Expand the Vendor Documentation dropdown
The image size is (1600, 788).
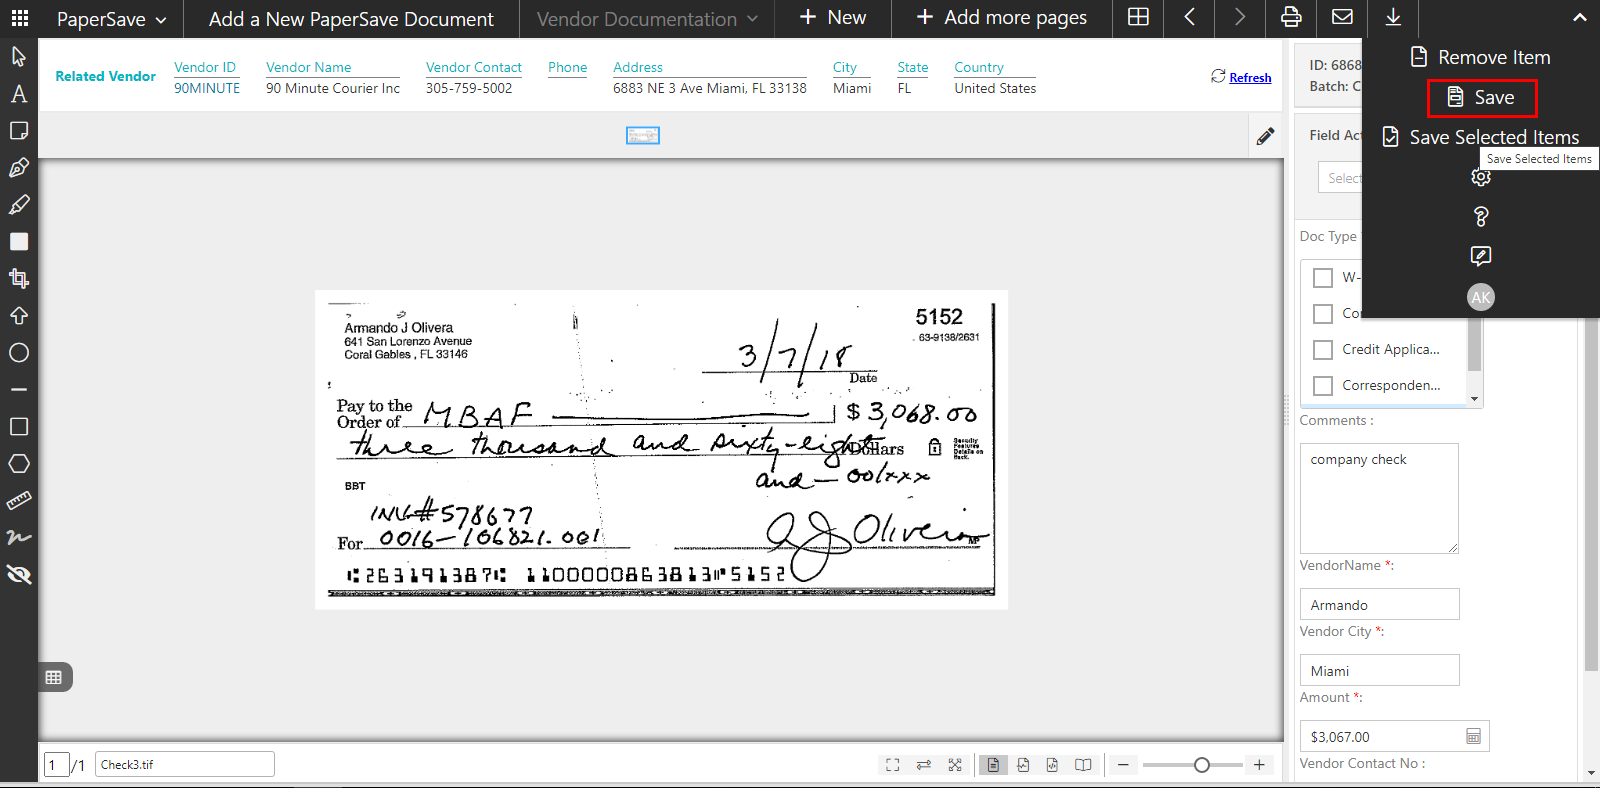tap(647, 19)
